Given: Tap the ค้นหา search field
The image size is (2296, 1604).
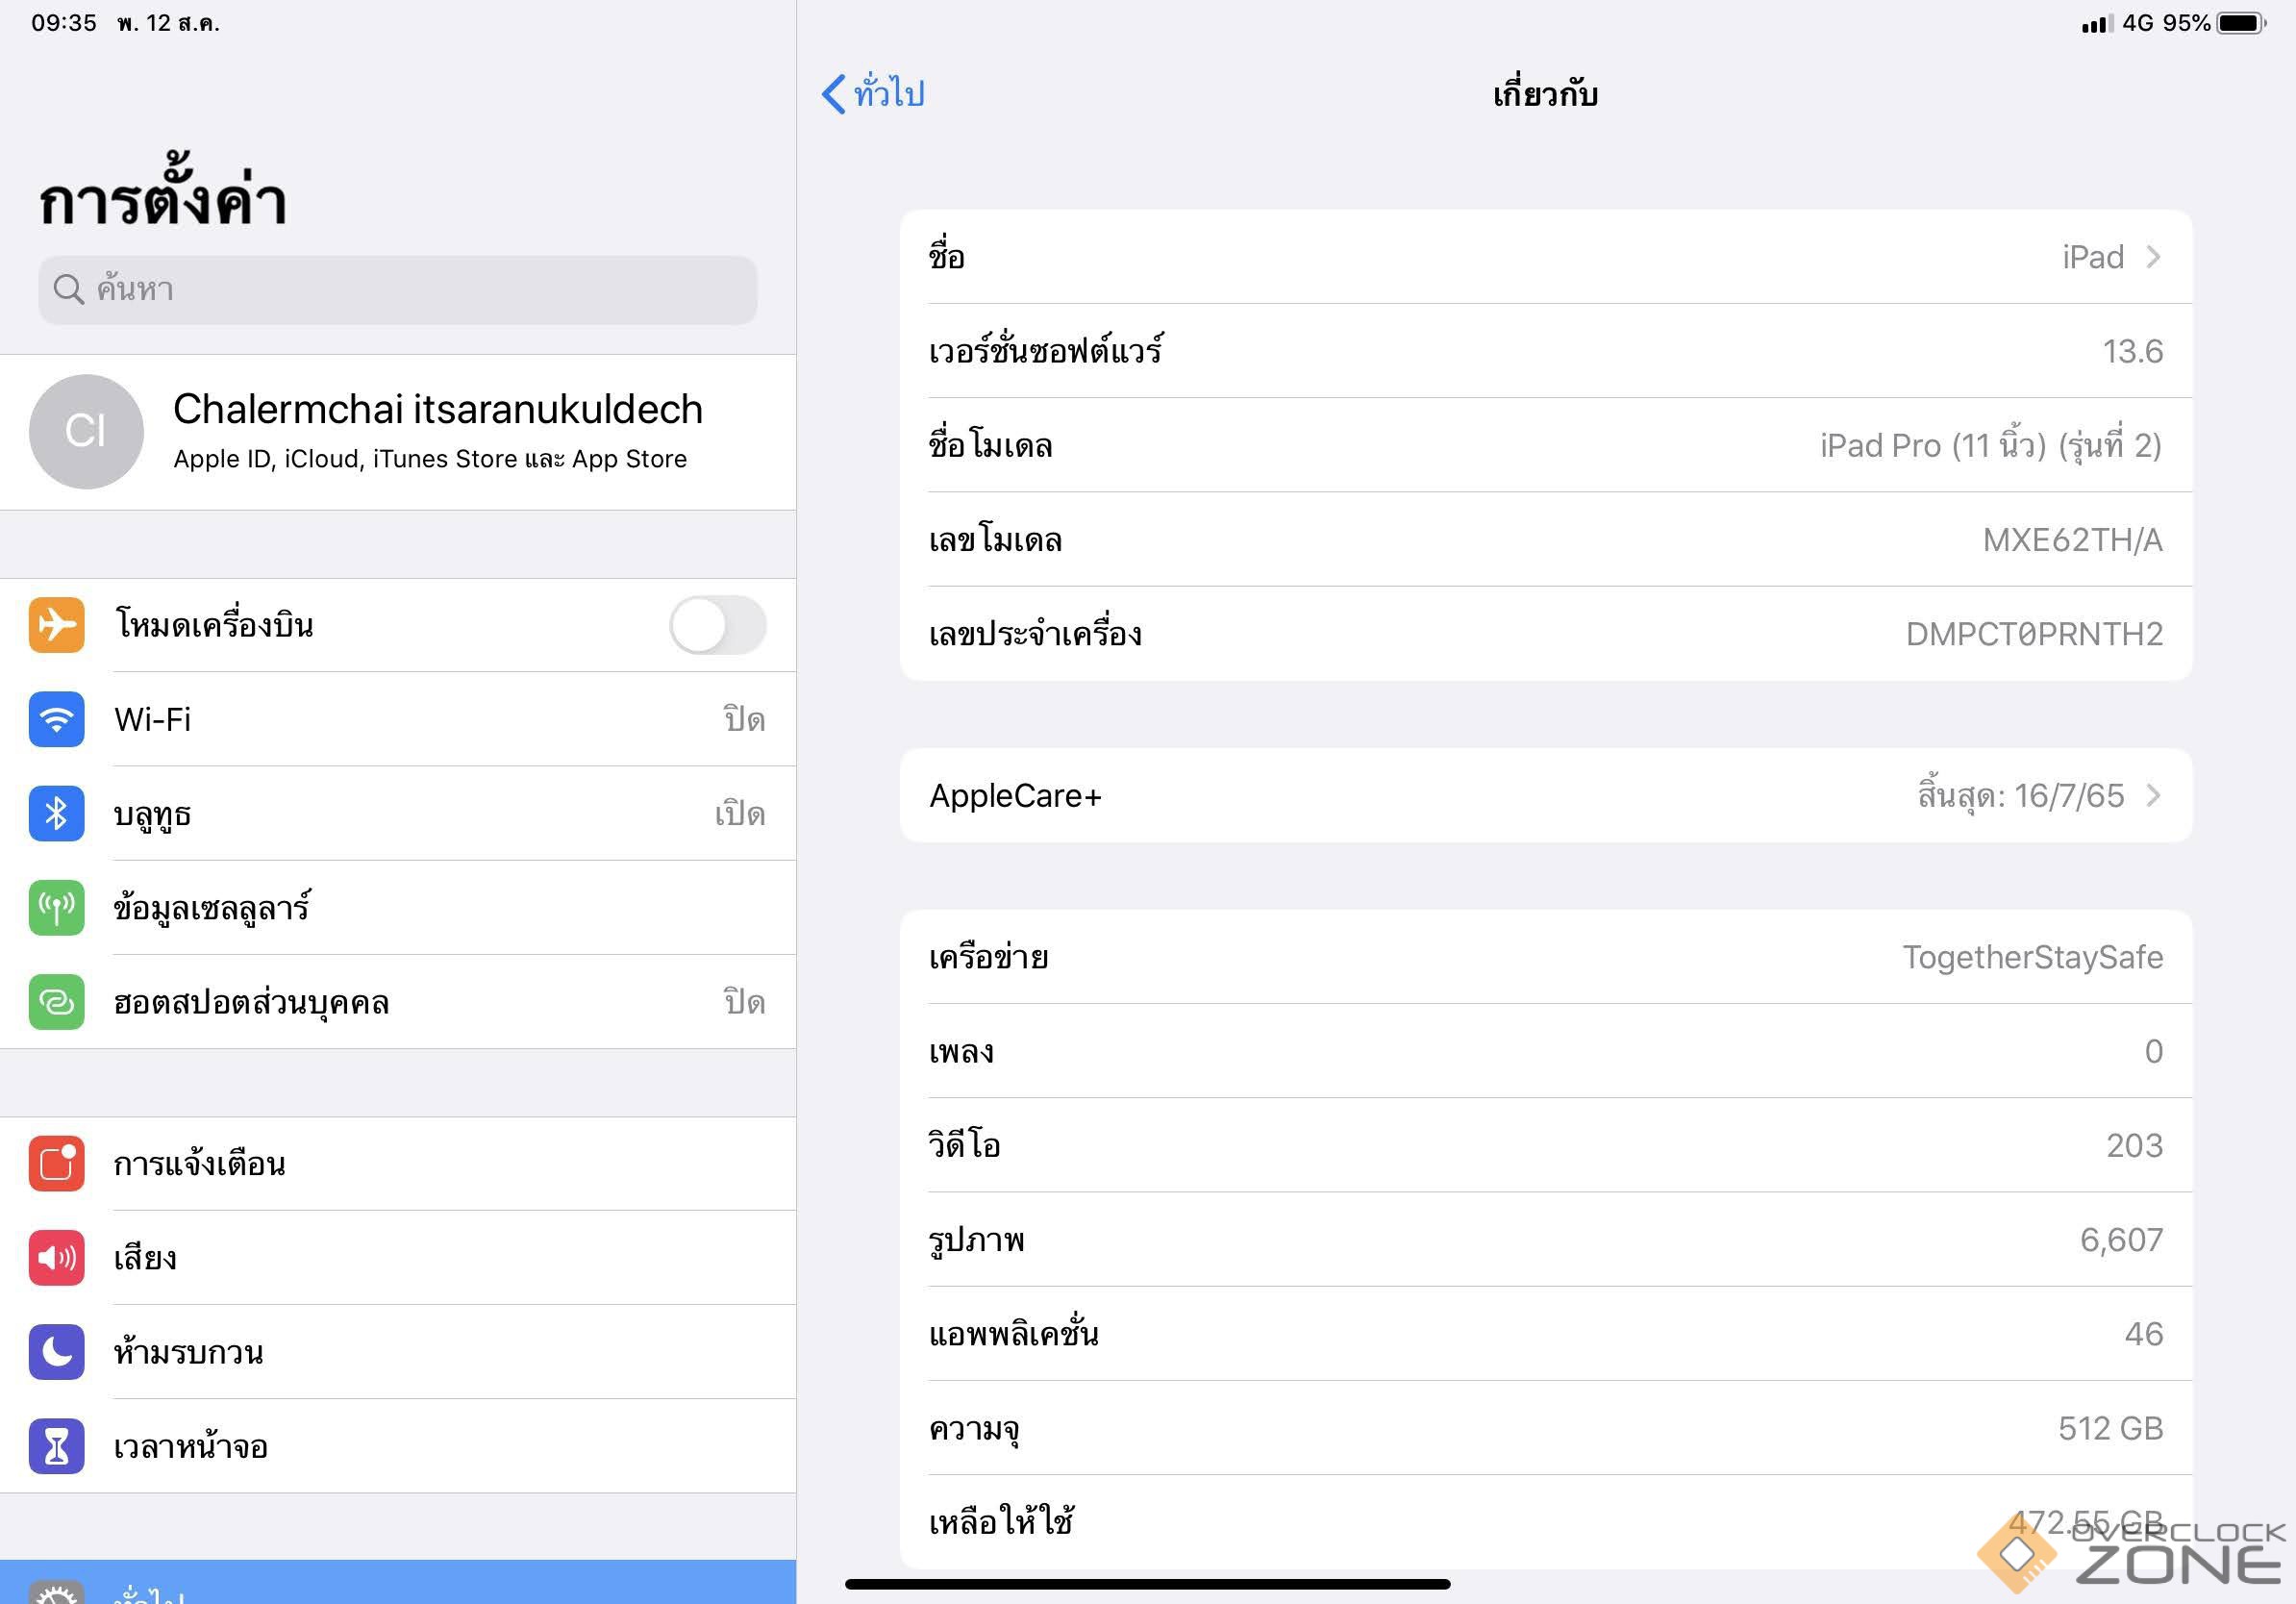Looking at the screenshot, I should (x=397, y=290).
